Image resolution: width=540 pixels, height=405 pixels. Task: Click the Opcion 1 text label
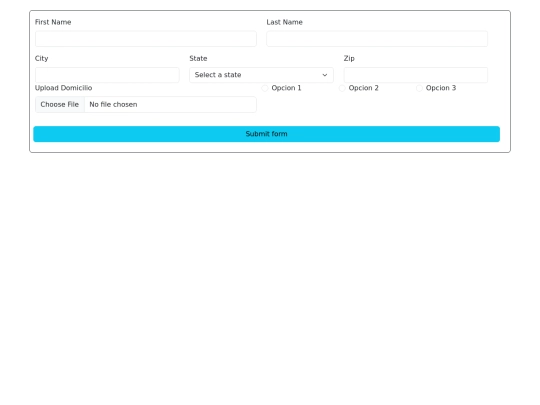[286, 88]
